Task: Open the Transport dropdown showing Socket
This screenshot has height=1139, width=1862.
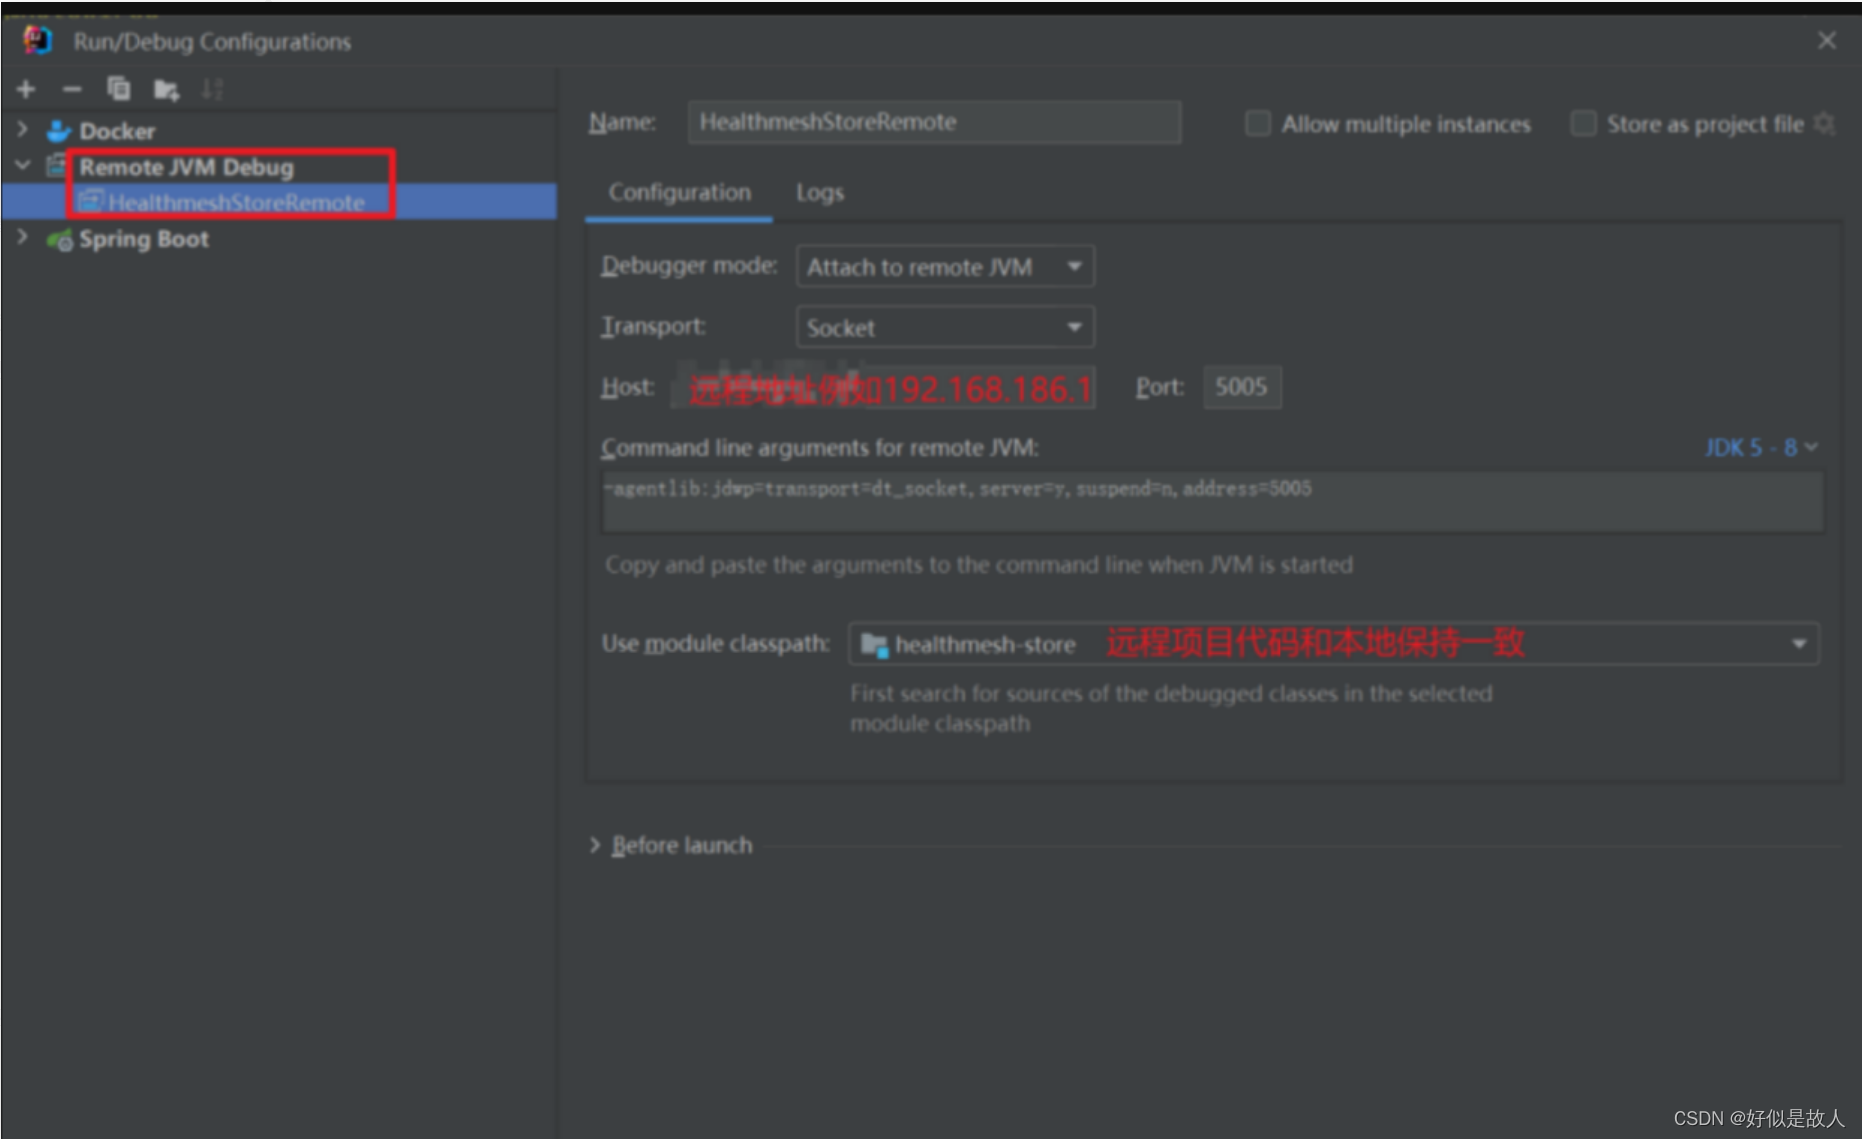Action: pyautogui.click(x=1075, y=327)
